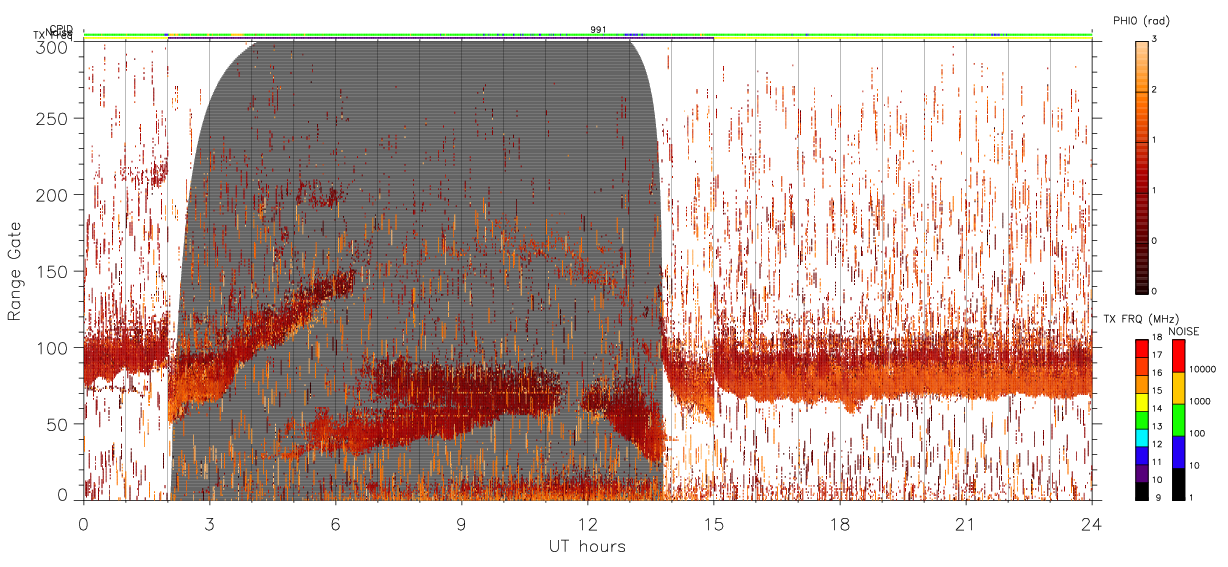Screen dimensions: 1228x567
Task: Click the 1000 label on NOISE scale
Action: click(x=1201, y=401)
